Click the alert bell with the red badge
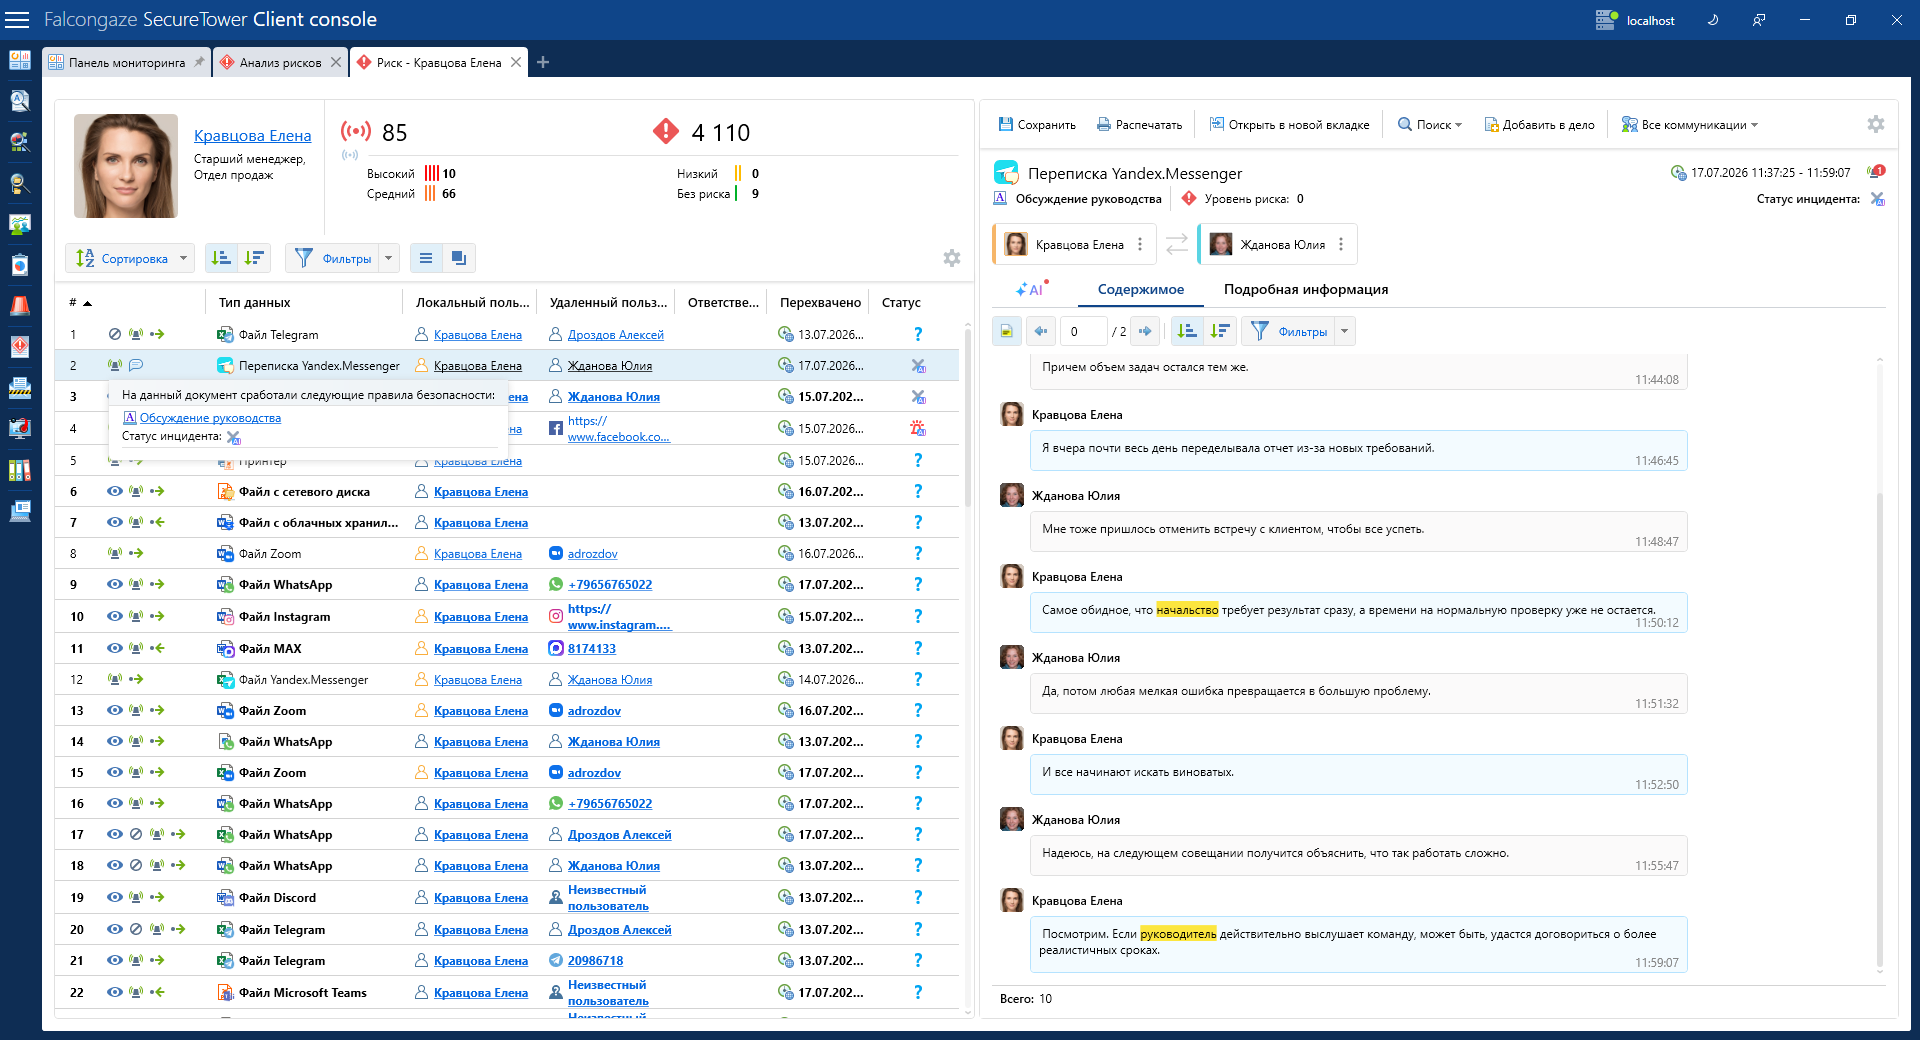This screenshot has height=1040, width=1920. coord(1876,172)
